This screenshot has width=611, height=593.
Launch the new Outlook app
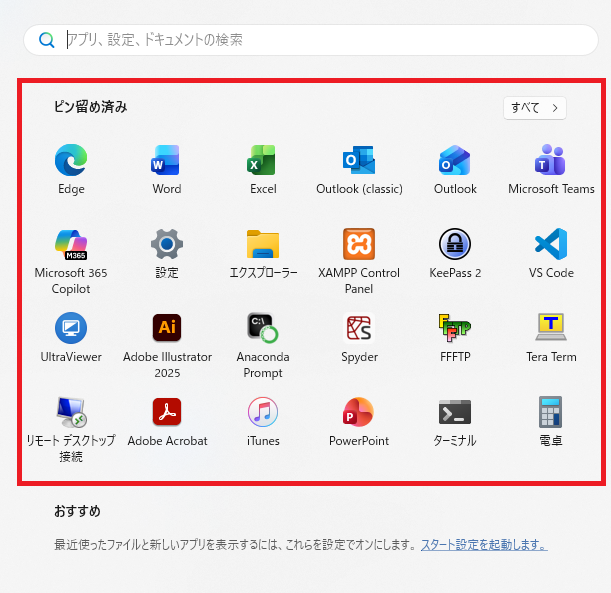pos(455,160)
